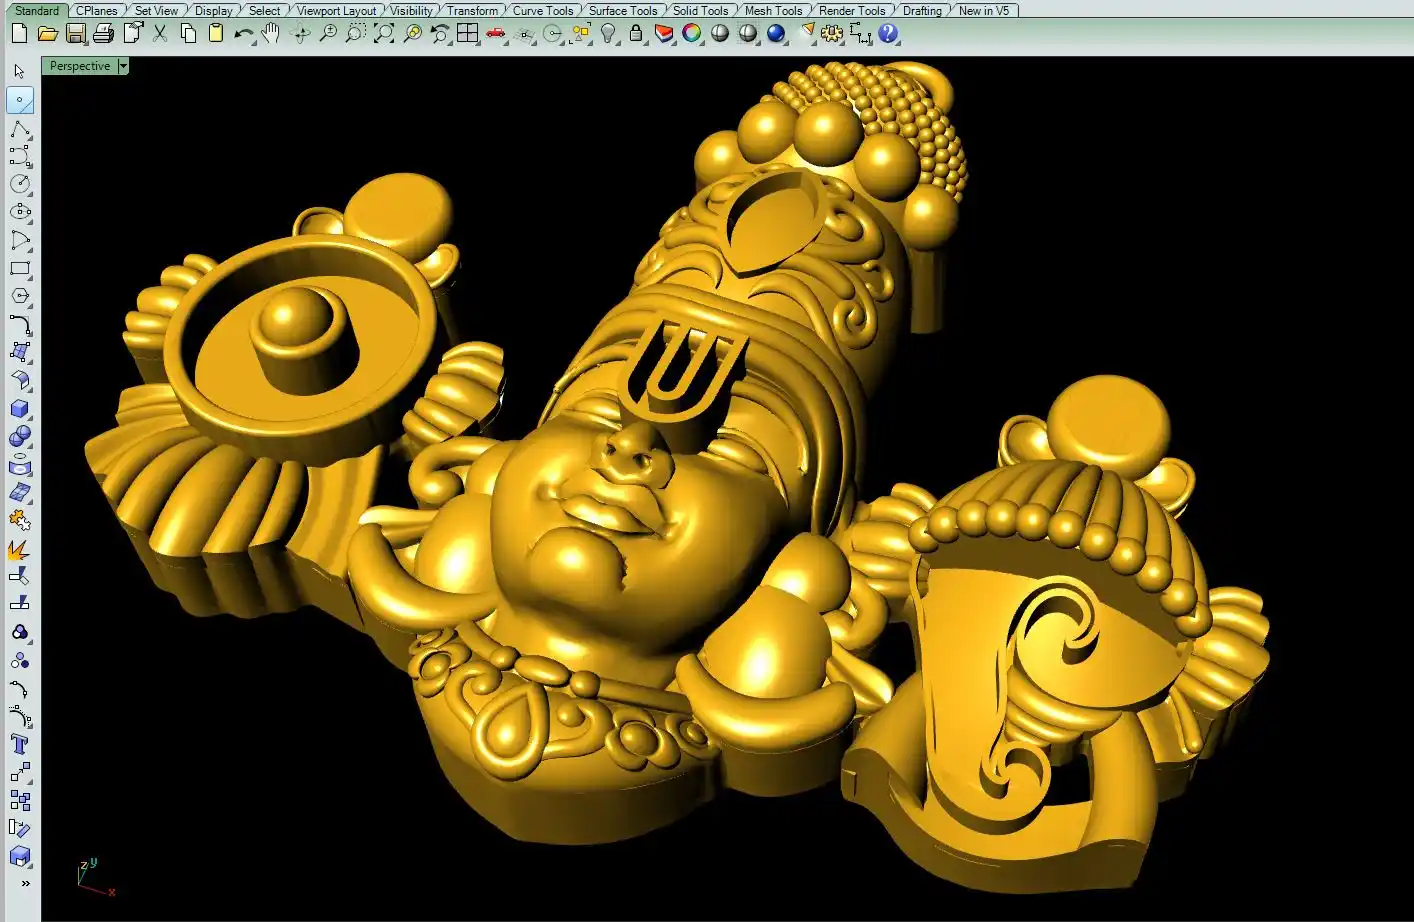Screen dimensions: 1414x922
Task: Select the Box solid tool in sidebar
Action: (x=19, y=409)
